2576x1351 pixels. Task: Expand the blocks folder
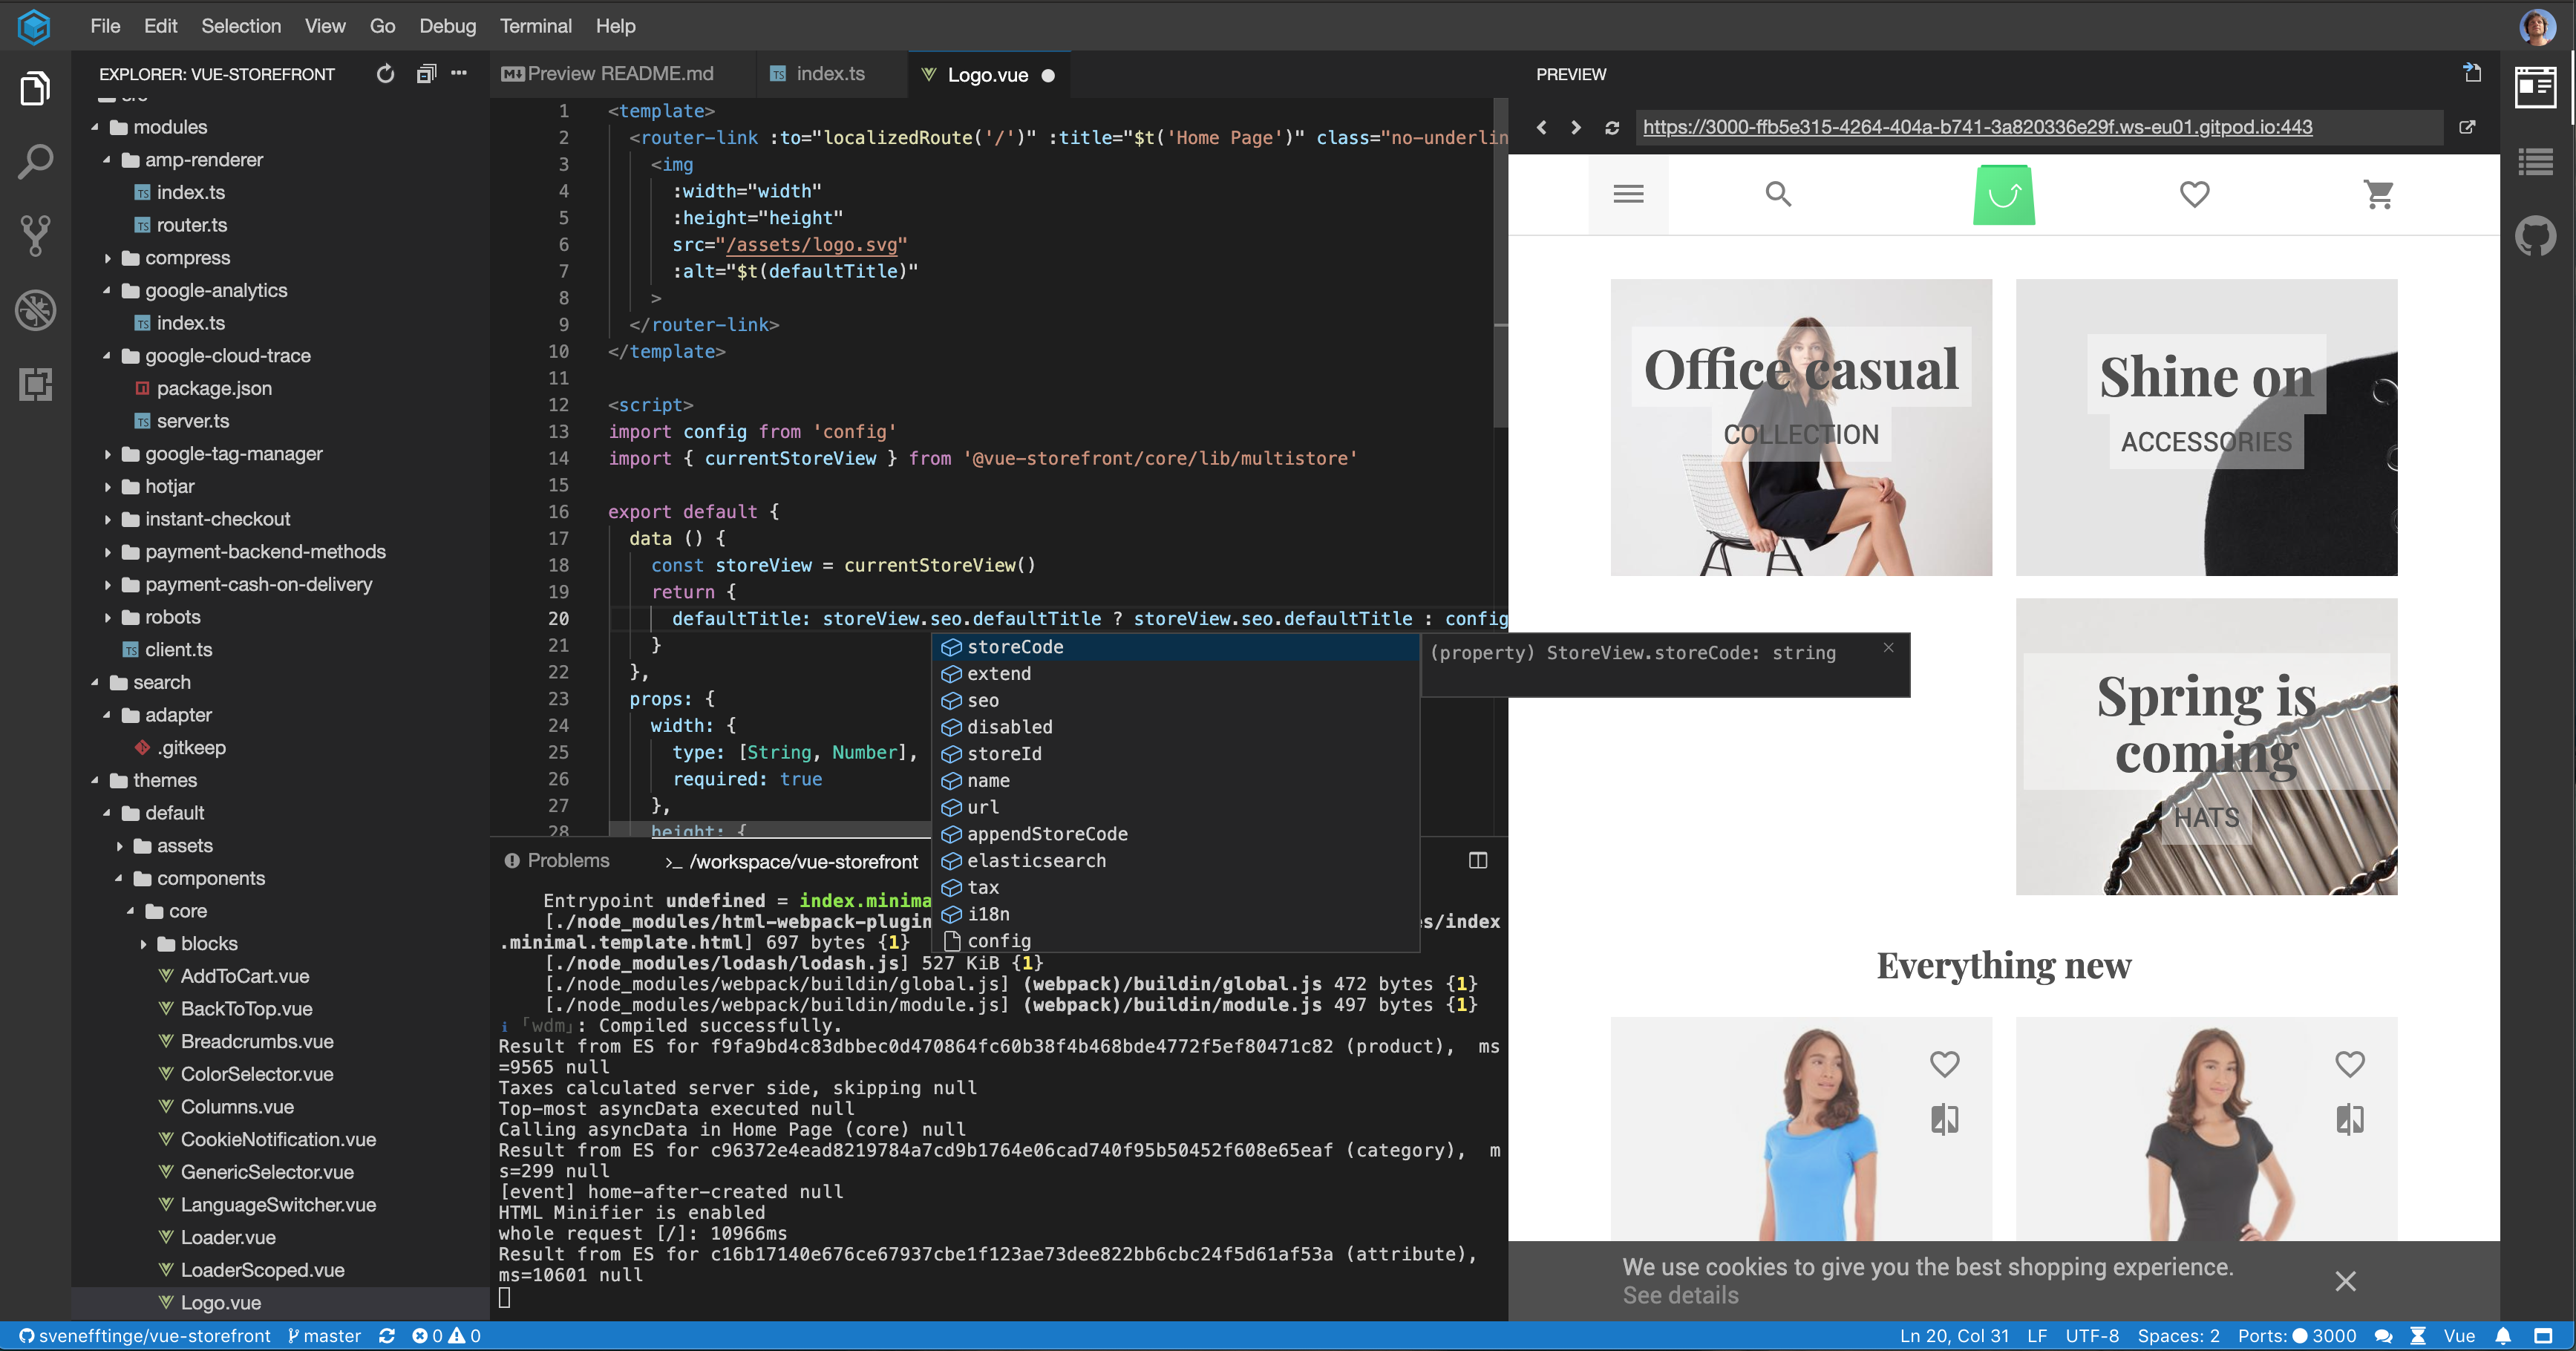click(x=208, y=944)
